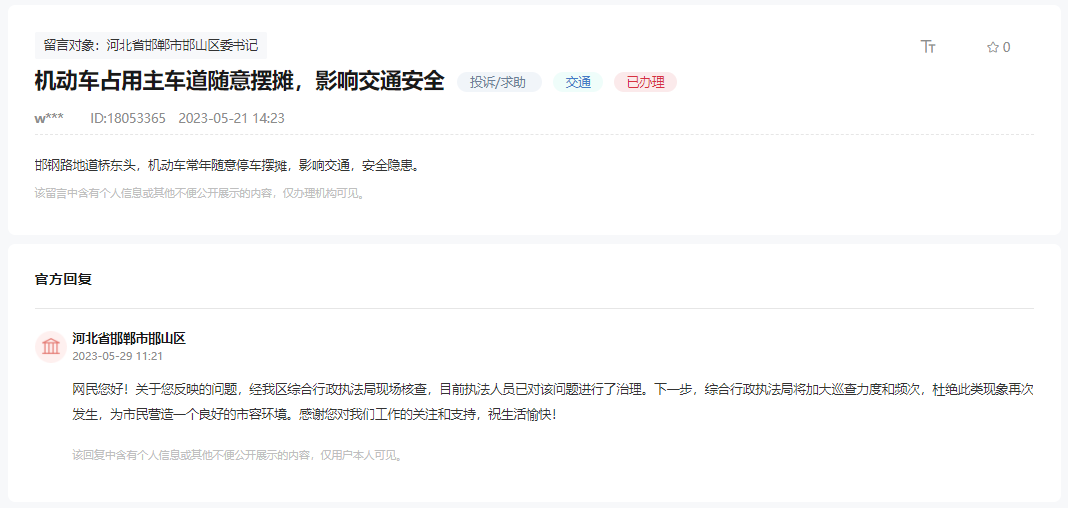The width and height of the screenshot is (1068, 508).
Task: Click the official reply text starting 网民您好
Action: tap(553, 402)
